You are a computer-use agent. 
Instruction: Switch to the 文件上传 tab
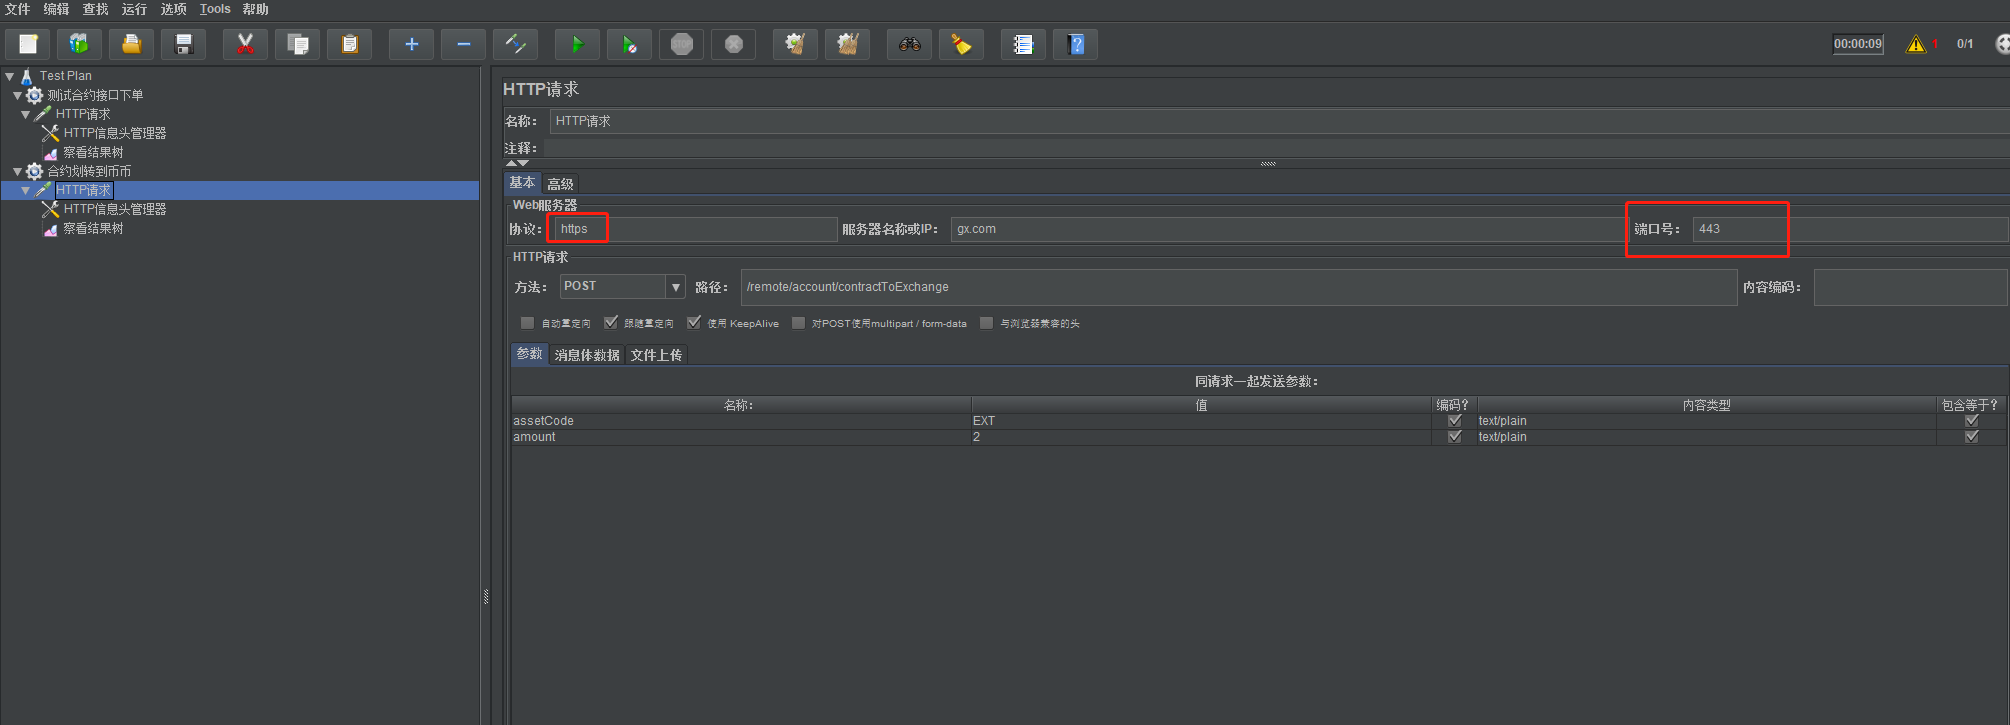[656, 355]
